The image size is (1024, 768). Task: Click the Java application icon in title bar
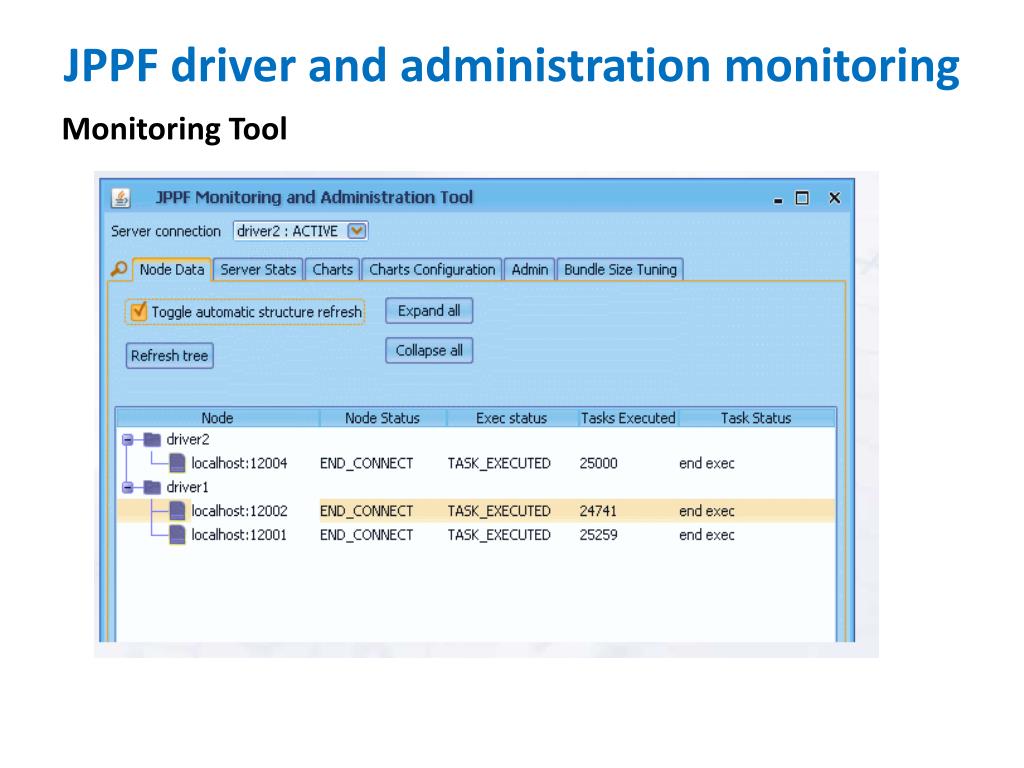pyautogui.click(x=120, y=198)
